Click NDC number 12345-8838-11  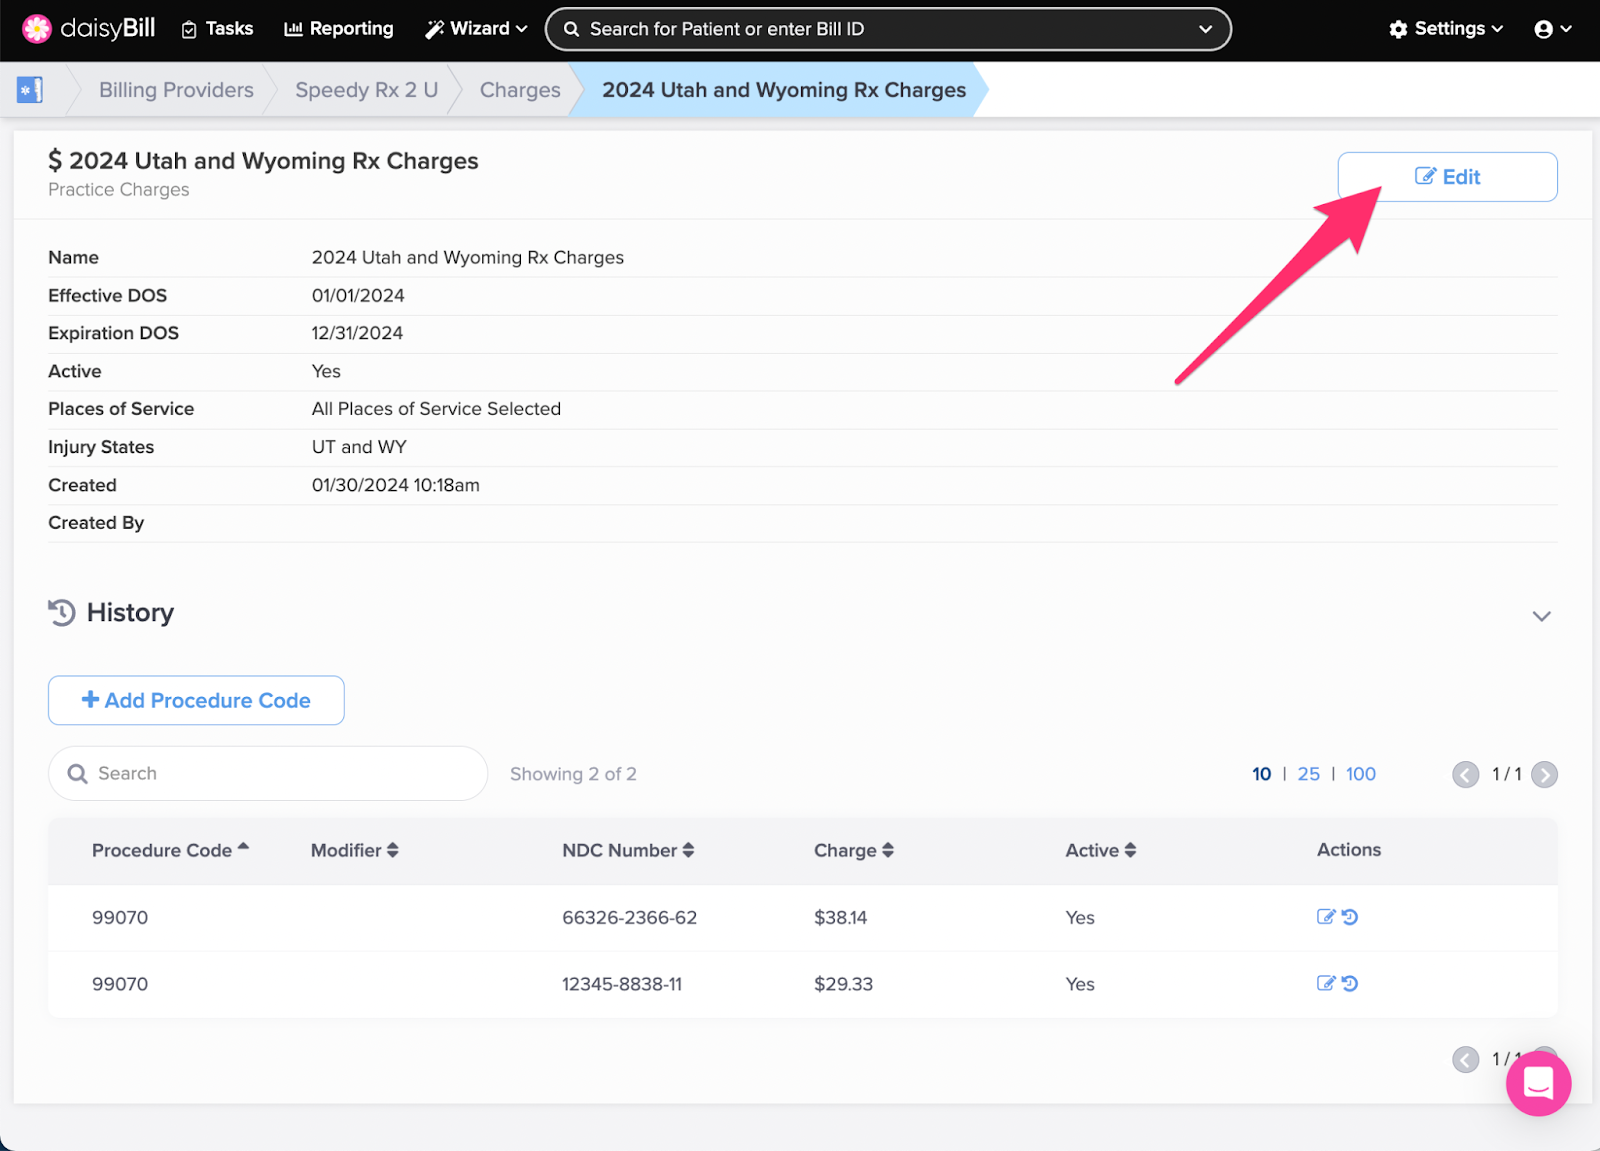pyautogui.click(x=622, y=984)
